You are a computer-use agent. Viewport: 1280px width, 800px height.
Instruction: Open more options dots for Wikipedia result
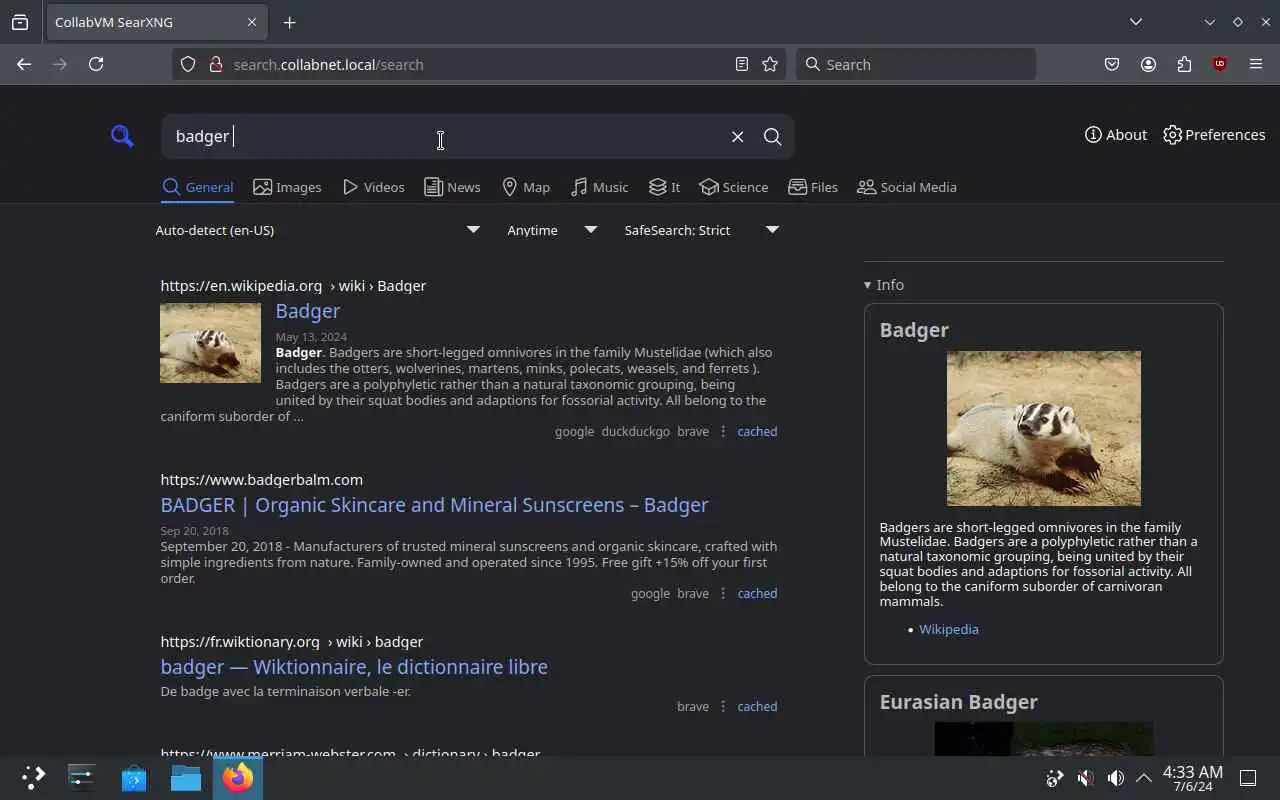coord(723,432)
